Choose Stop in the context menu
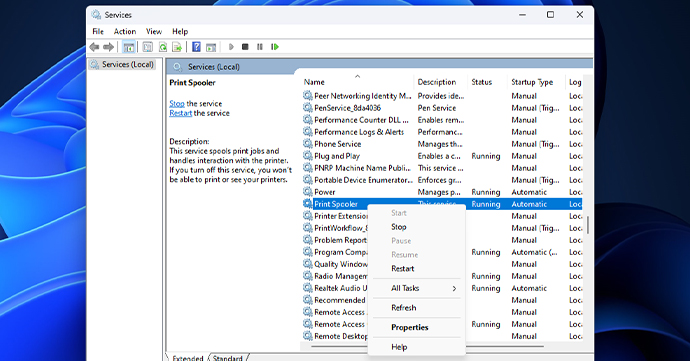 [399, 227]
